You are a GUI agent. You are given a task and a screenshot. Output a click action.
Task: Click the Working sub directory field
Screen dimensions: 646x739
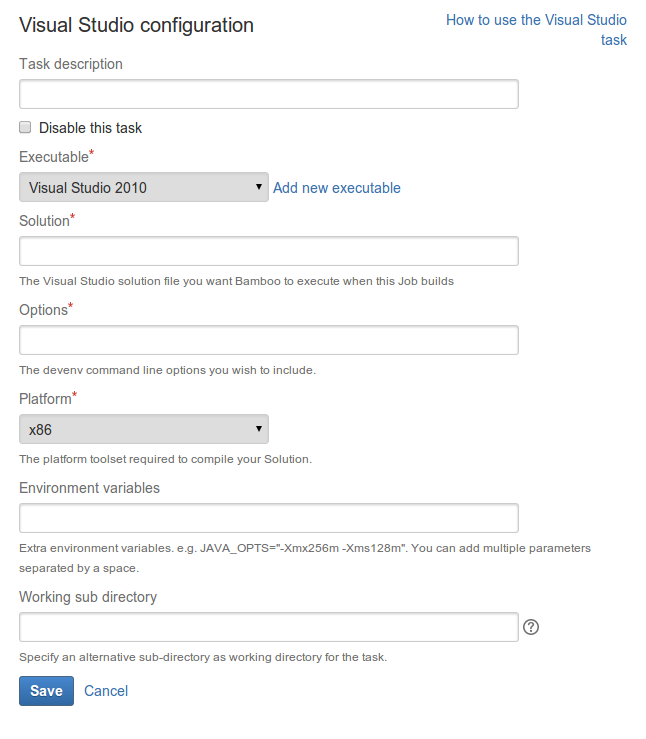(x=269, y=627)
